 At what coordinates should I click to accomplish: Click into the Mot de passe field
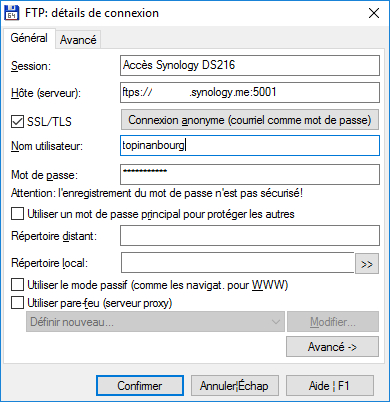250,174
